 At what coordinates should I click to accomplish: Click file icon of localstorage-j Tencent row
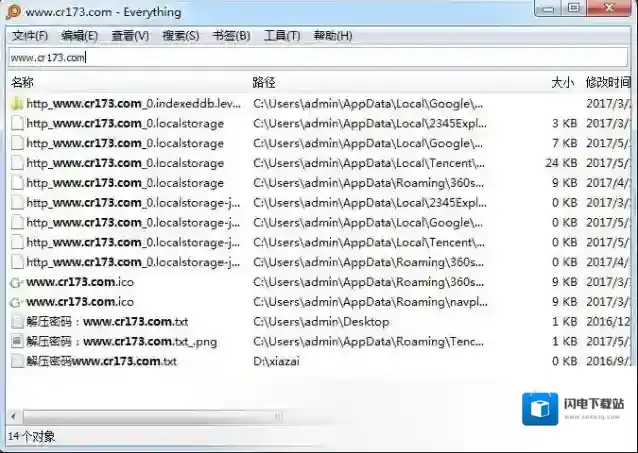point(17,243)
